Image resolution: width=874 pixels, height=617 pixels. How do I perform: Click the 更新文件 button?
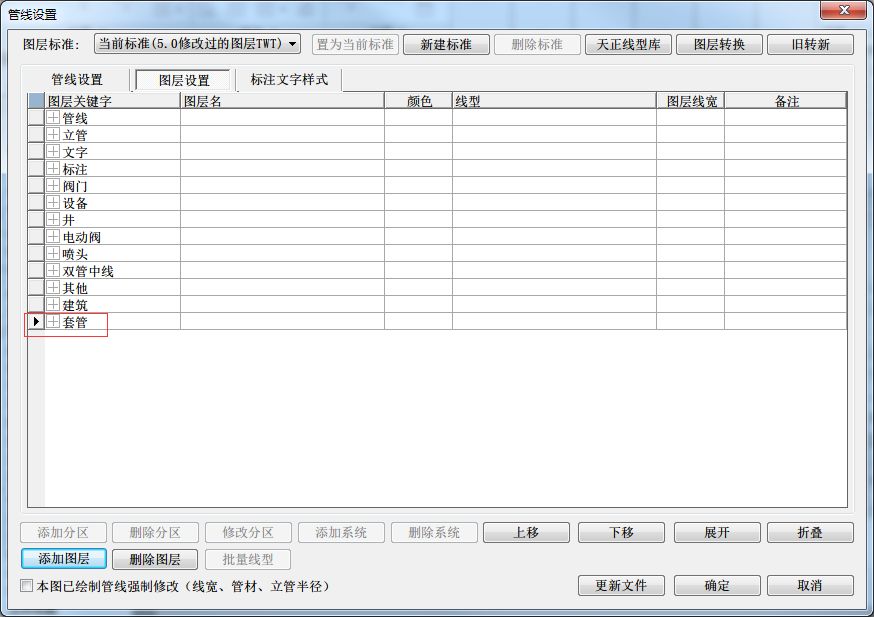coord(621,586)
